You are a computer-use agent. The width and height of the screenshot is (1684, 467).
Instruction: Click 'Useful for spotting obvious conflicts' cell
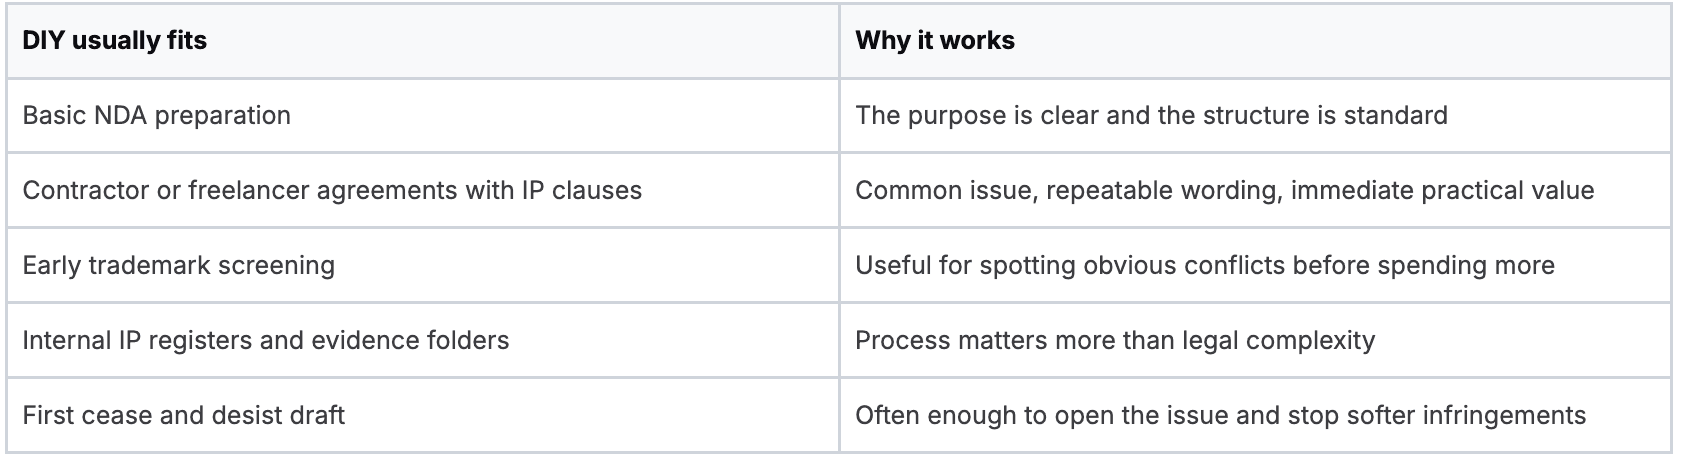tap(1255, 265)
